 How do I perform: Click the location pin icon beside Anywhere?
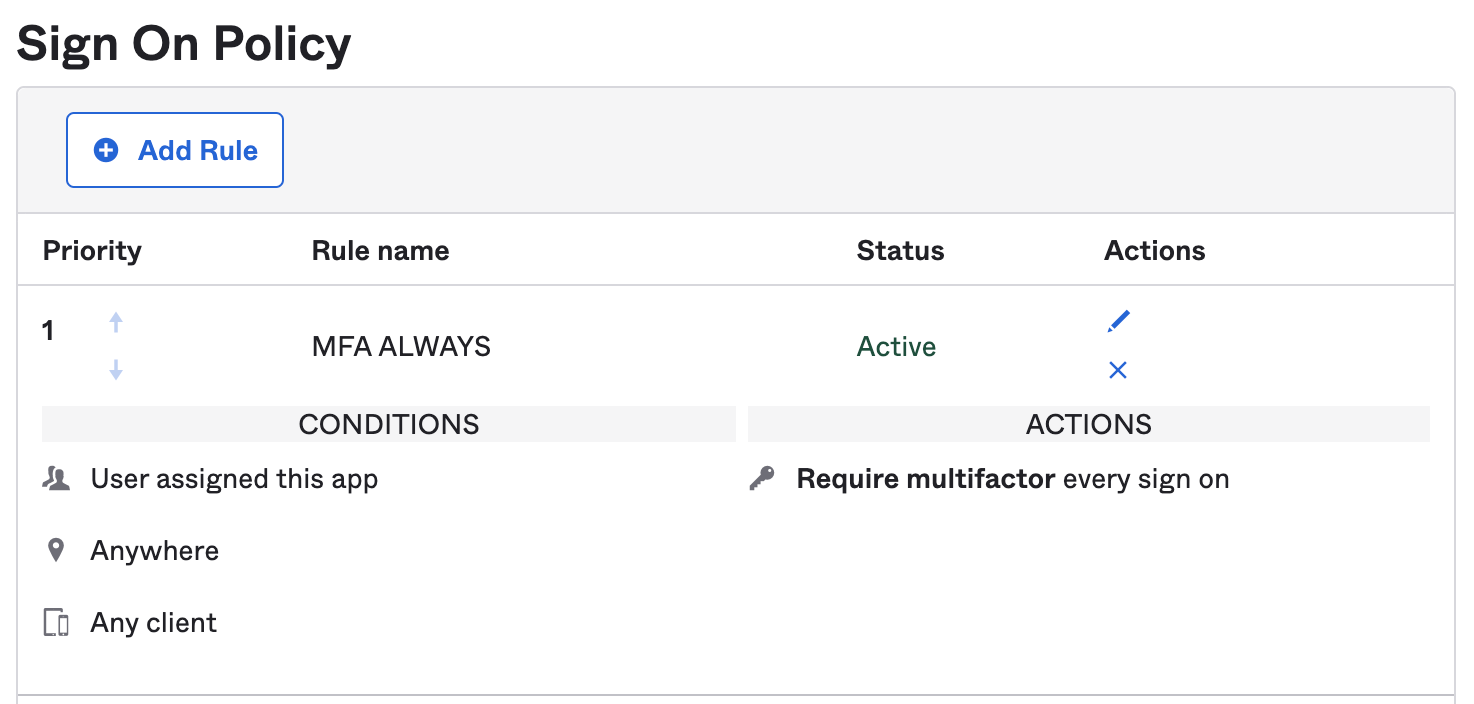(x=56, y=549)
